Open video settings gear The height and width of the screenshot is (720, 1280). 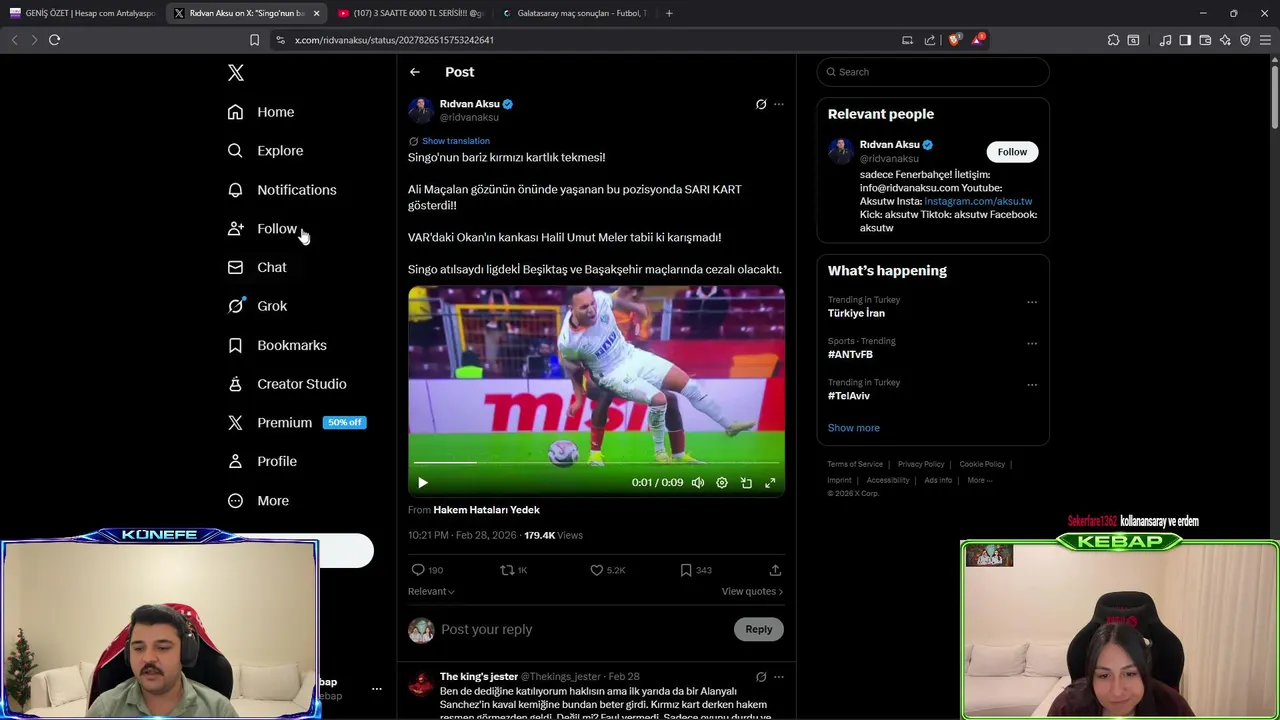(x=722, y=483)
